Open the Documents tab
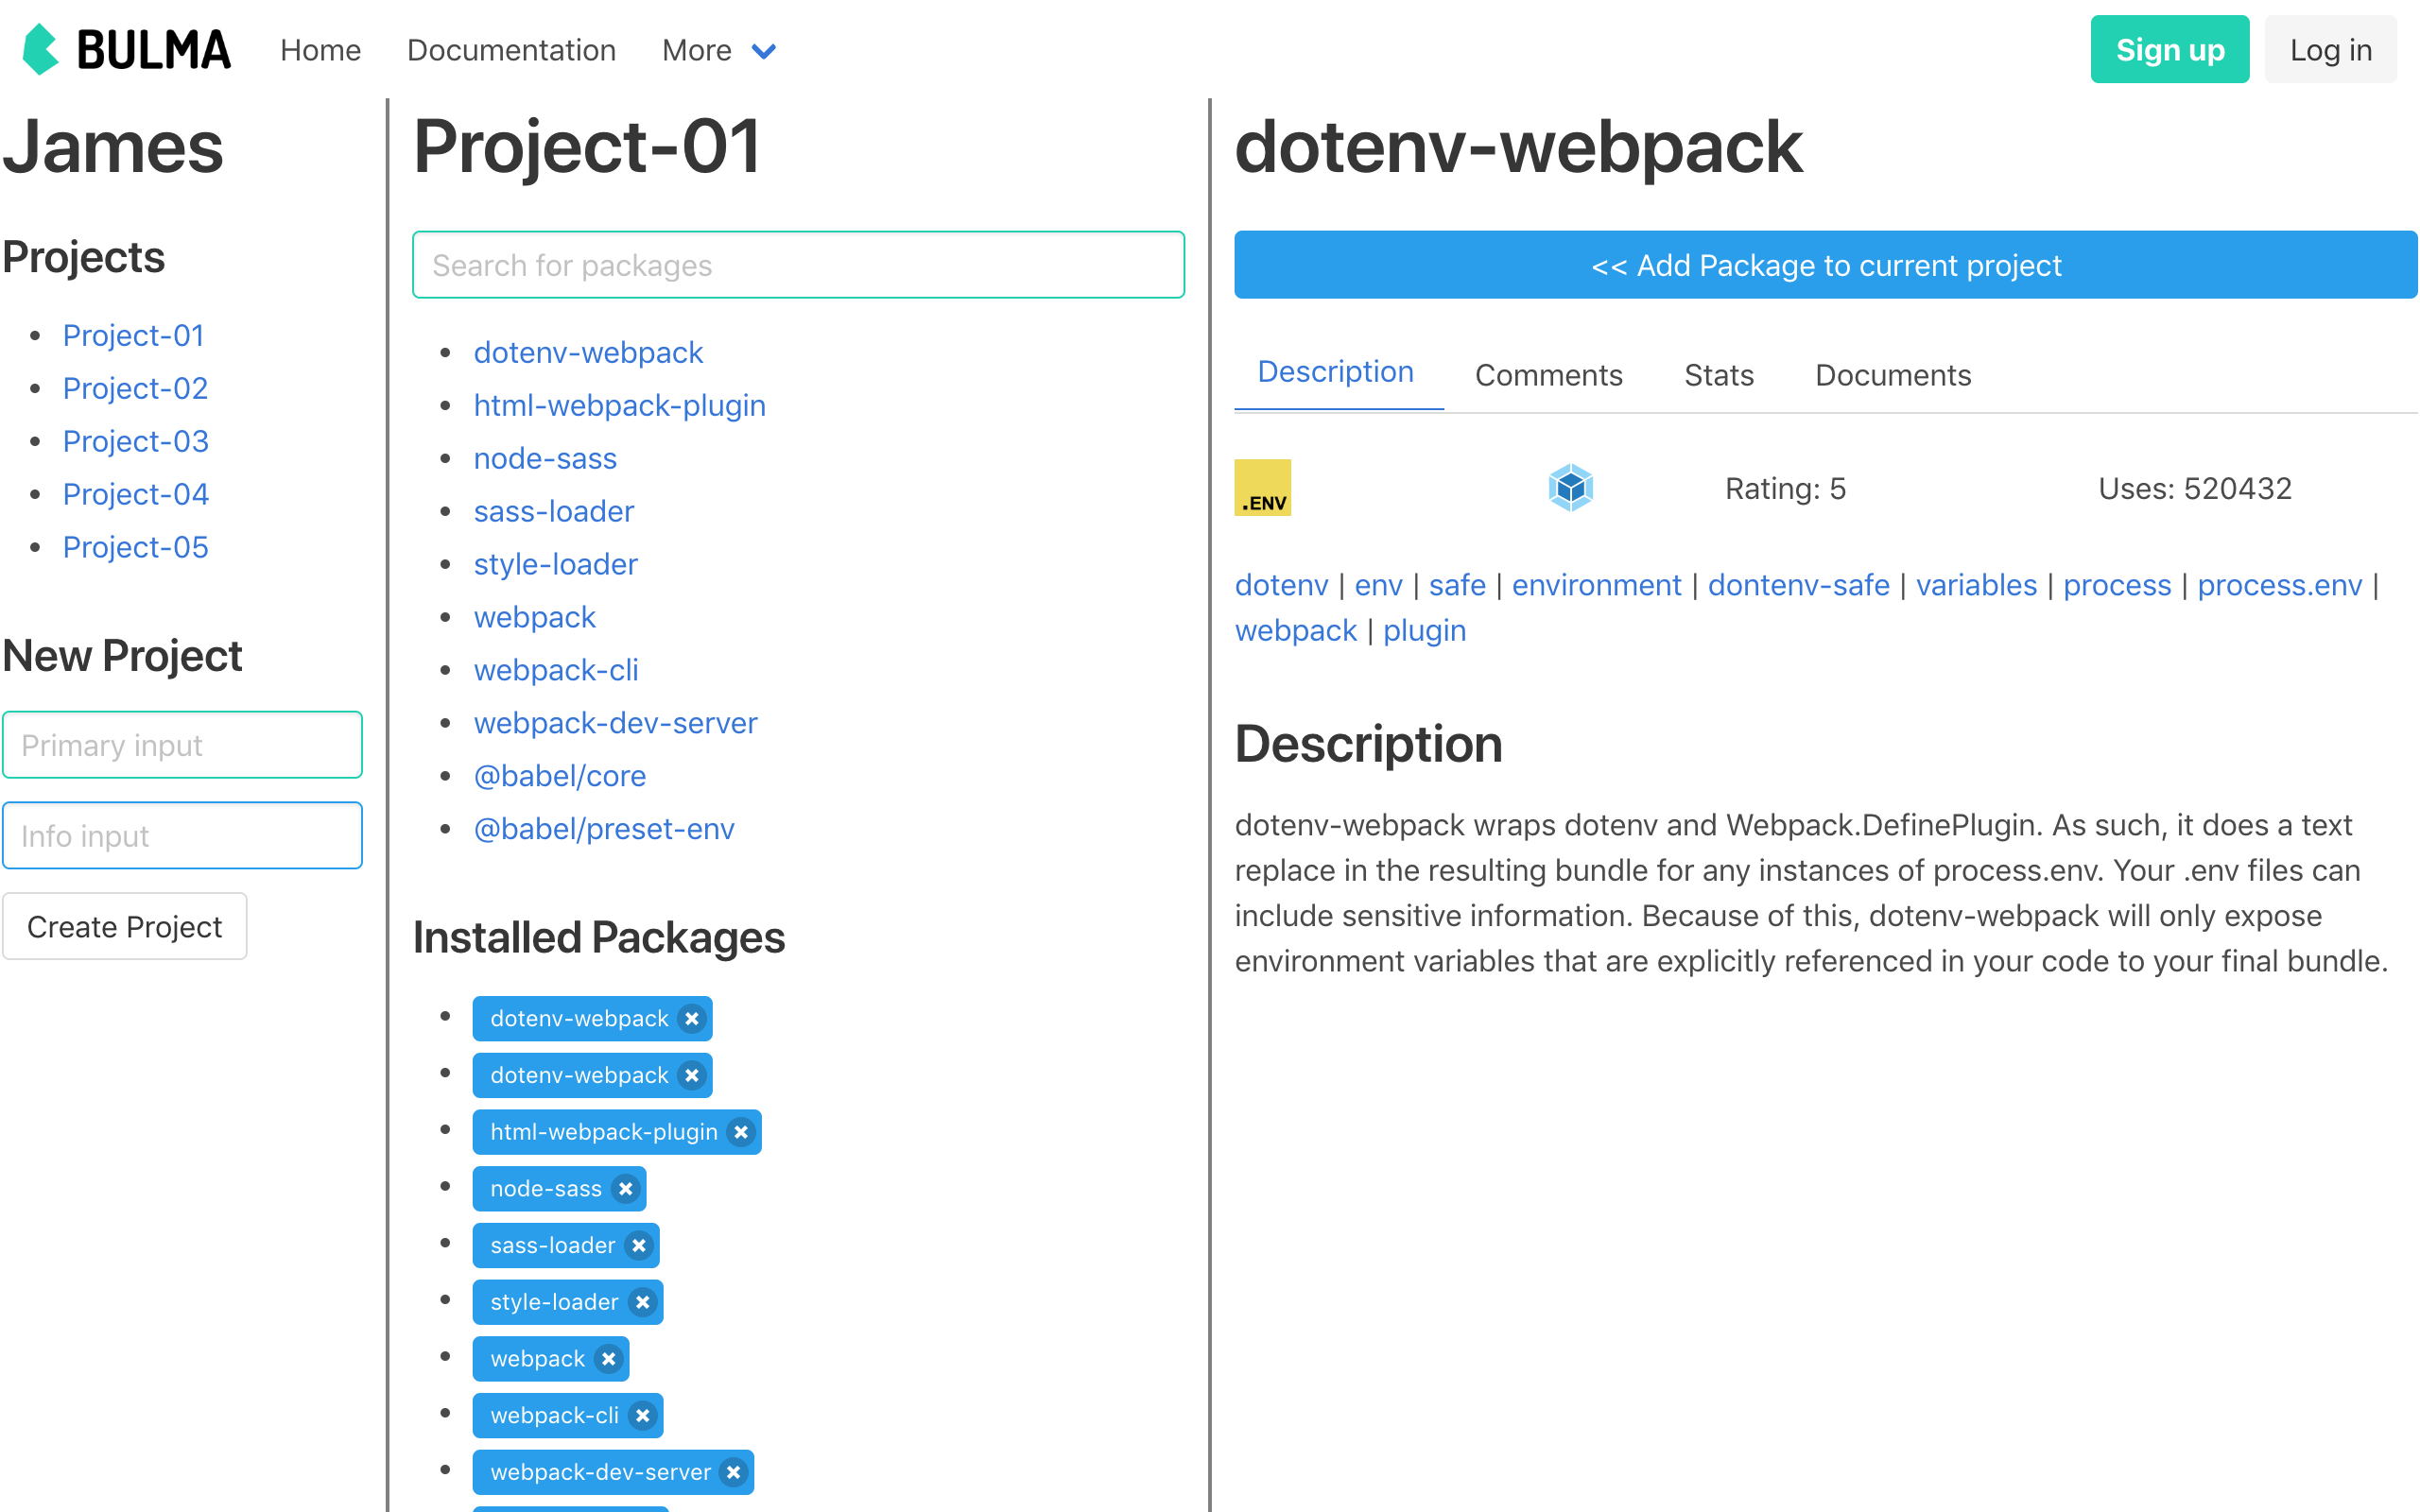2420x1512 pixels. click(x=1892, y=375)
